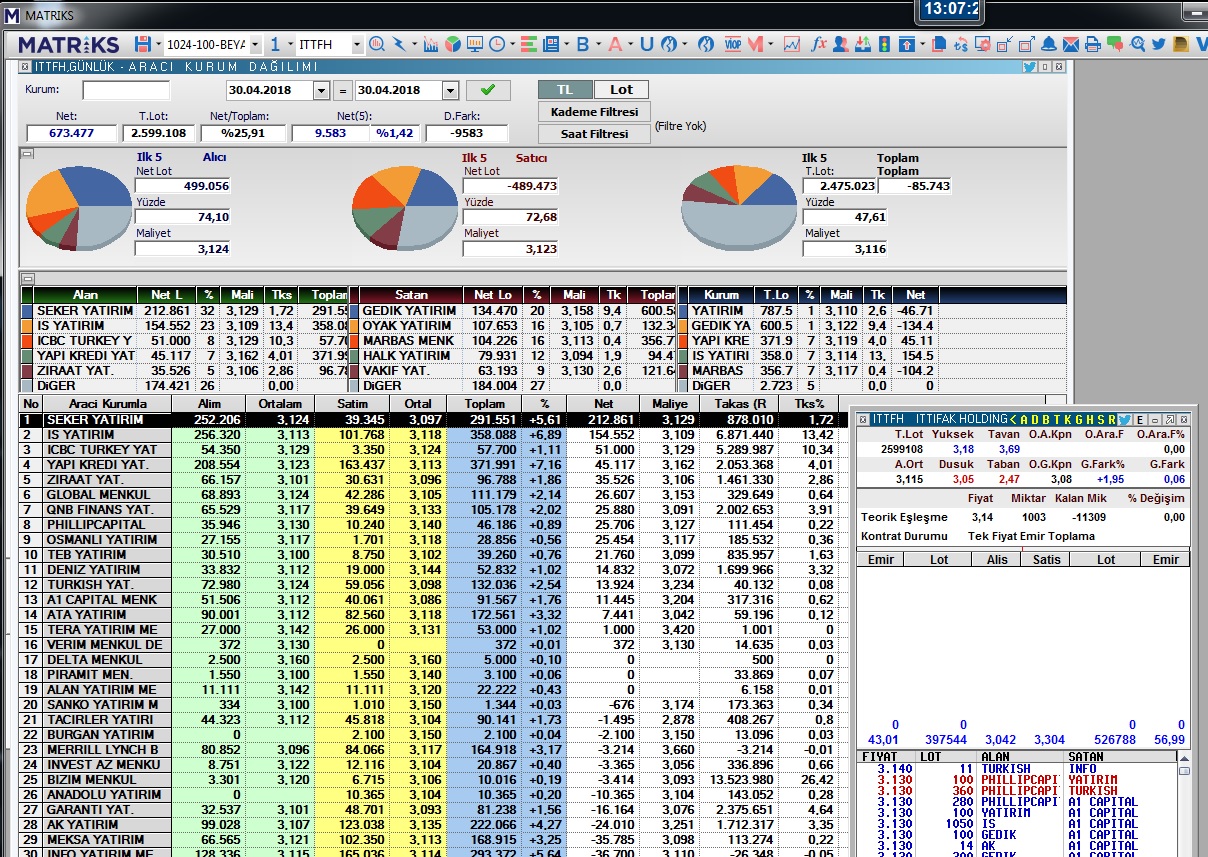Collapse the pie charts section expander
This screenshot has height=857, width=1208.
pos(27,153)
